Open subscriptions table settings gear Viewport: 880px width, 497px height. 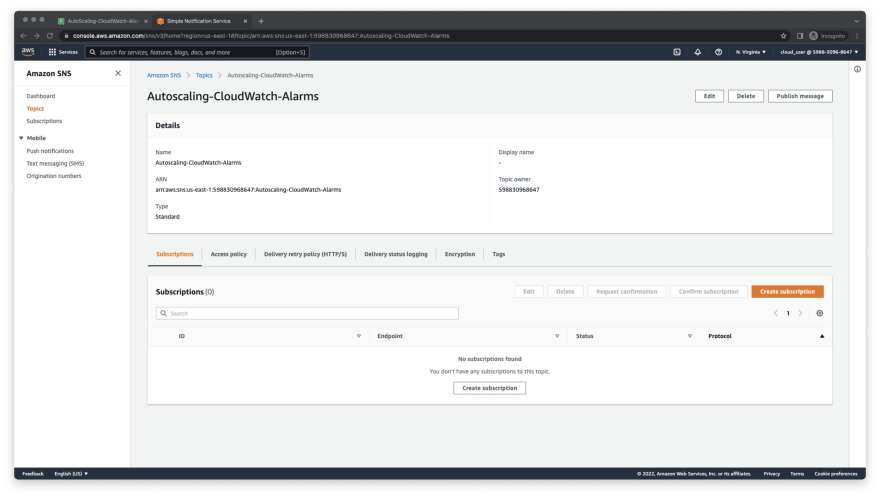pyautogui.click(x=819, y=314)
